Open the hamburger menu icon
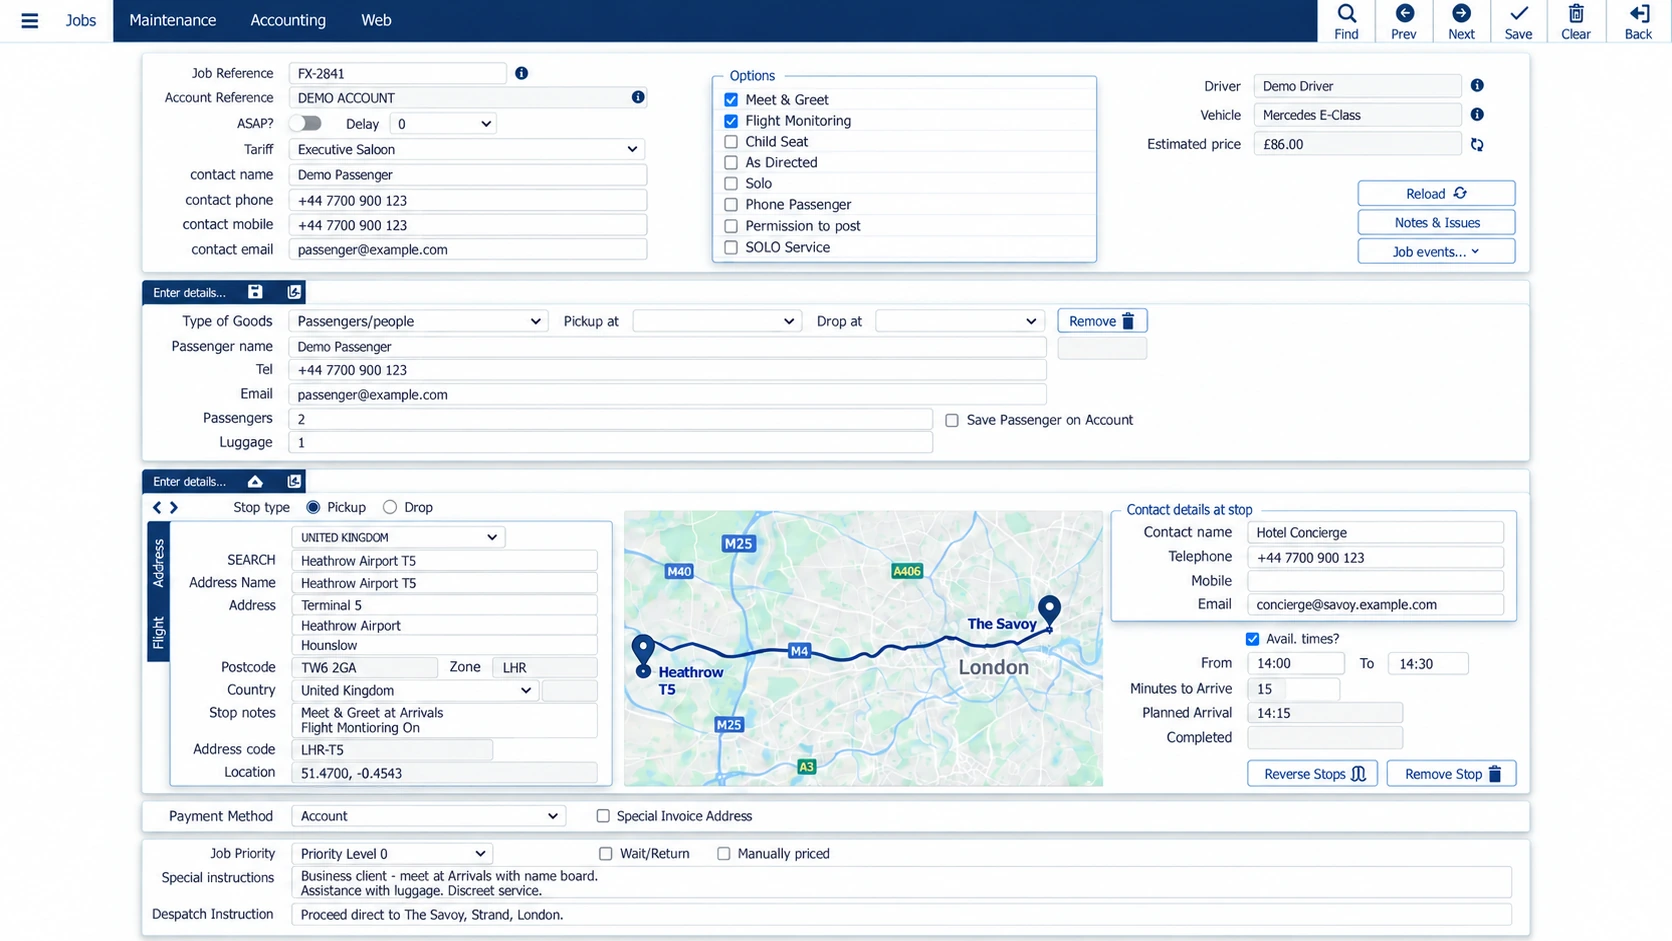This screenshot has height=941, width=1672. 29,20
